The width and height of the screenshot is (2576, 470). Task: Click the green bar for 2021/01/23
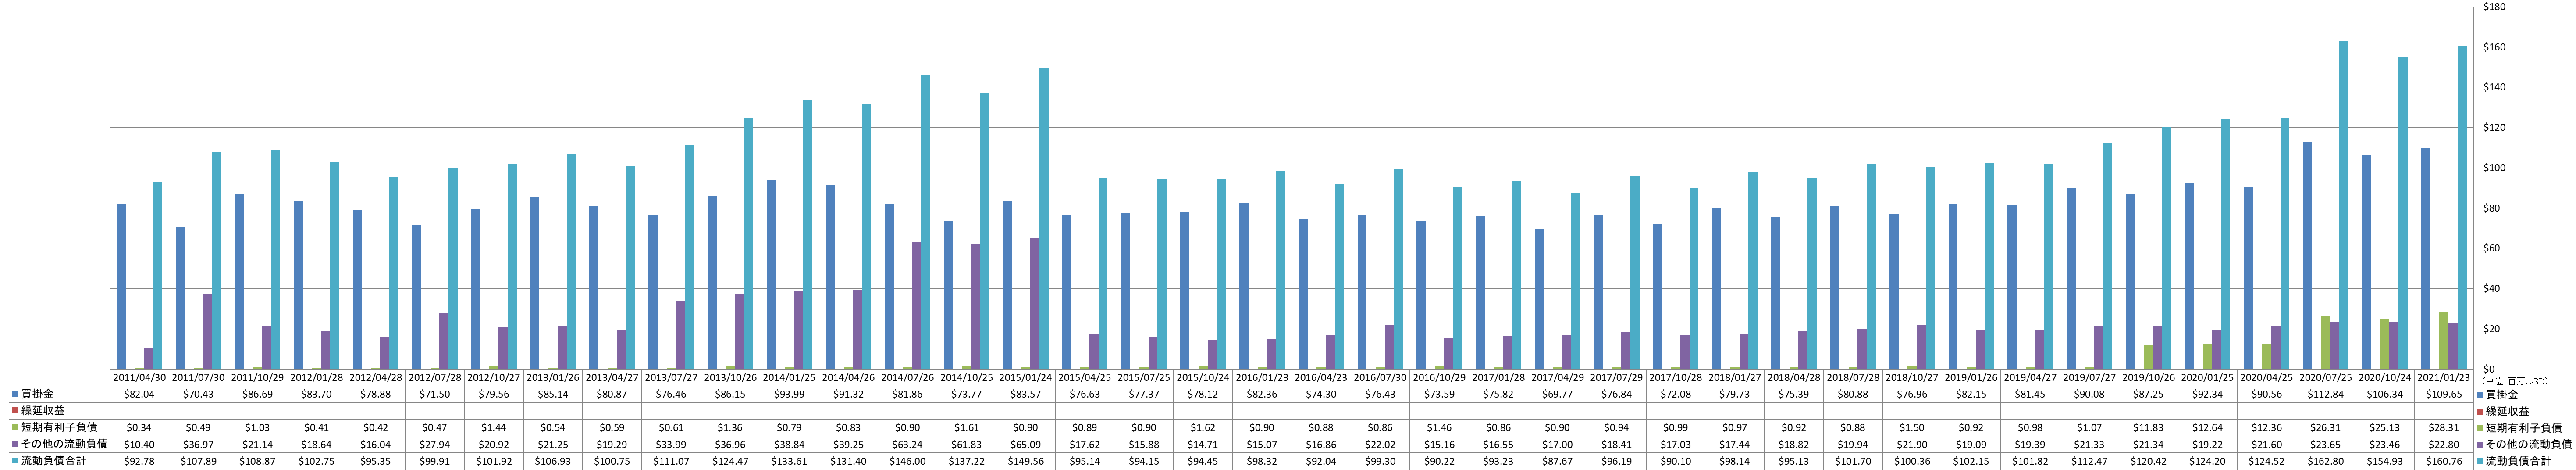coord(2444,341)
